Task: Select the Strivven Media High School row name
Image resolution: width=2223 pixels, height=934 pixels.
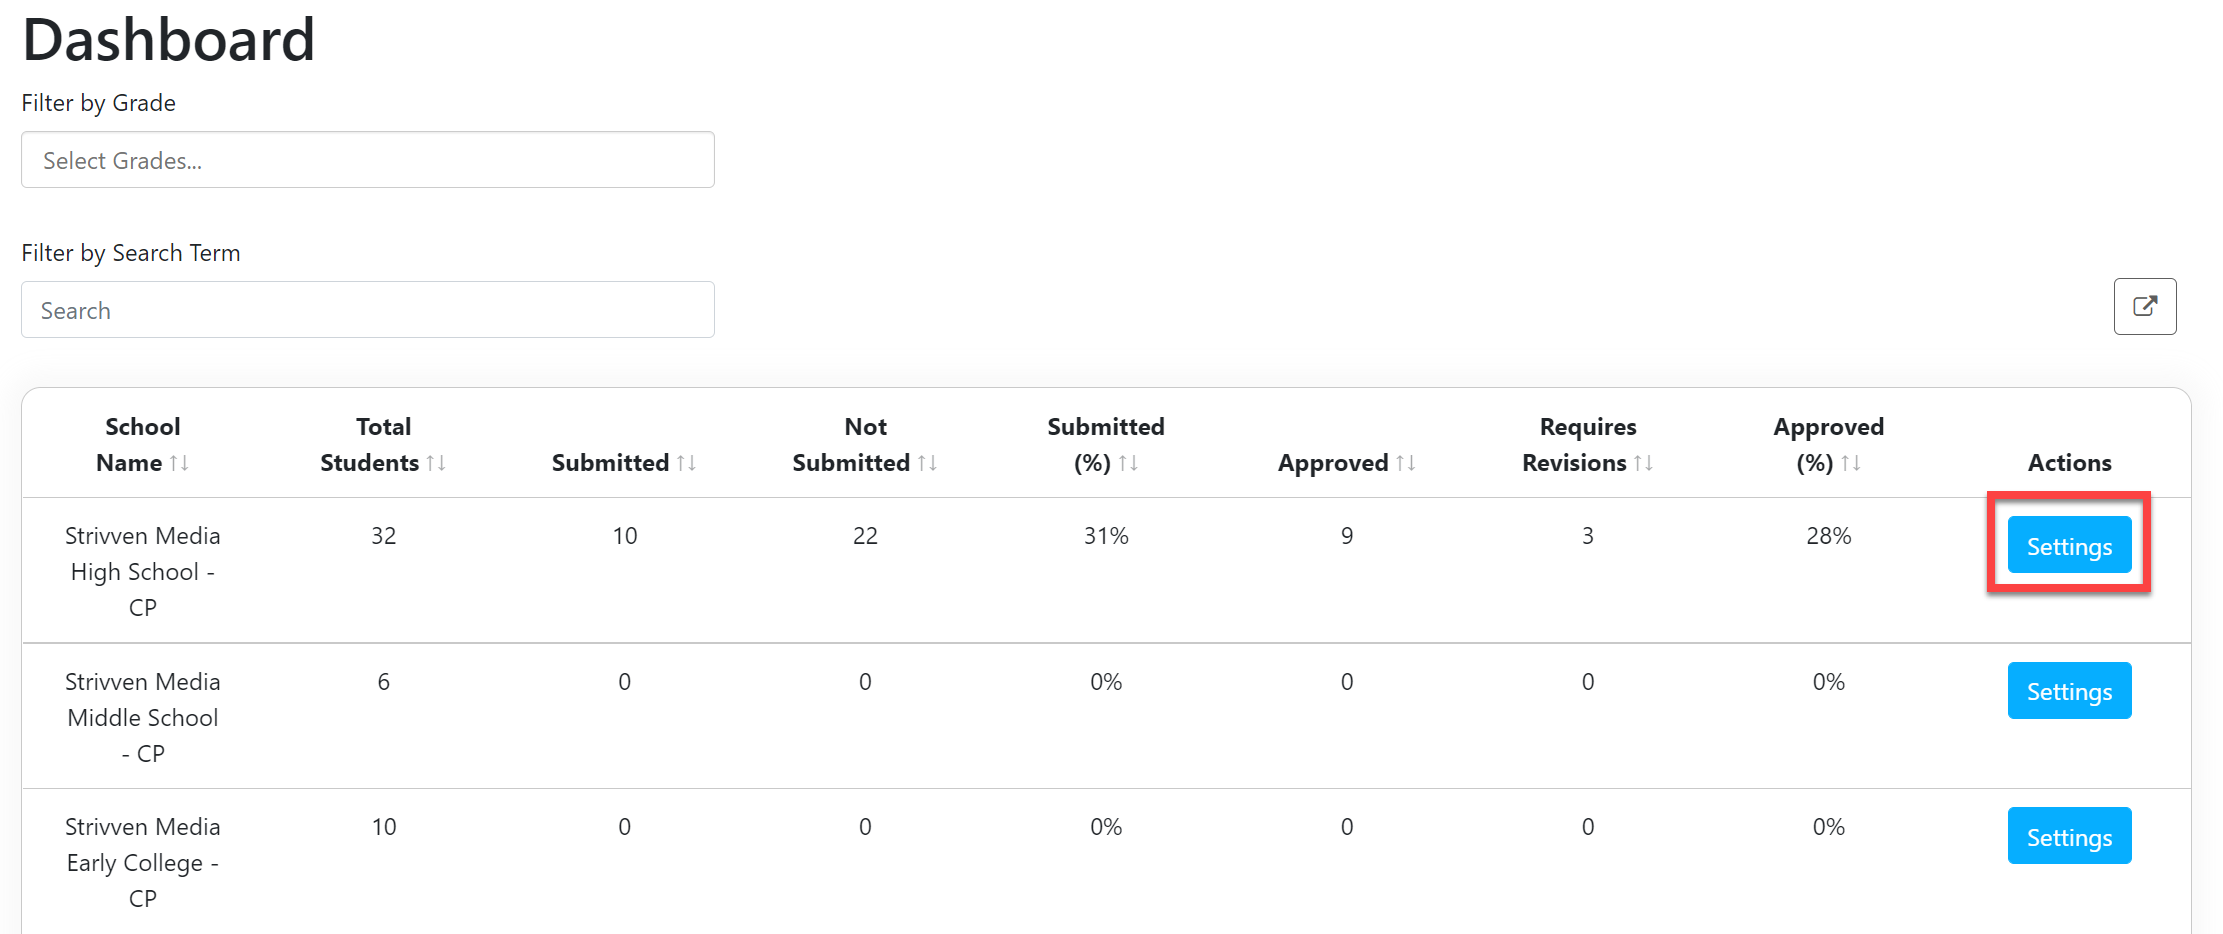Action: coord(143,571)
